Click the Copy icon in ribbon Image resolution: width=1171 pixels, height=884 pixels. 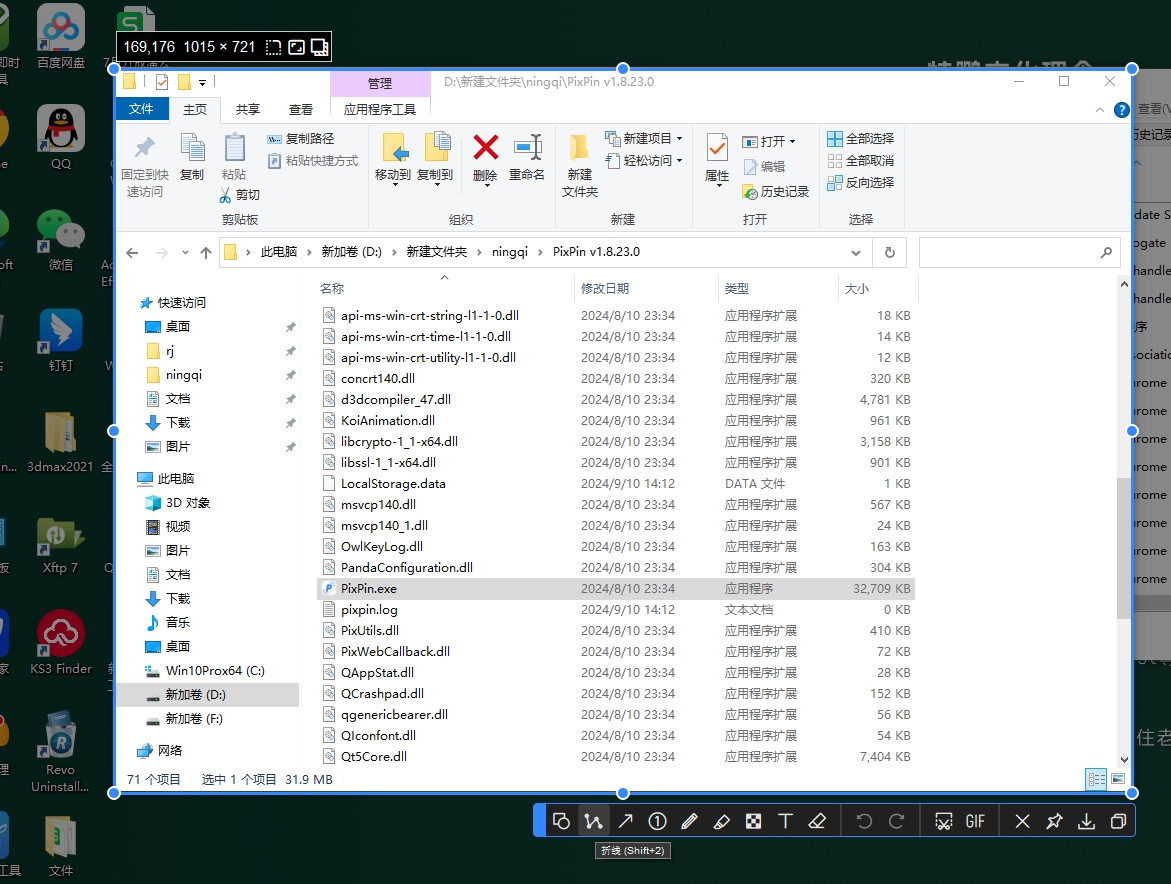point(192,147)
